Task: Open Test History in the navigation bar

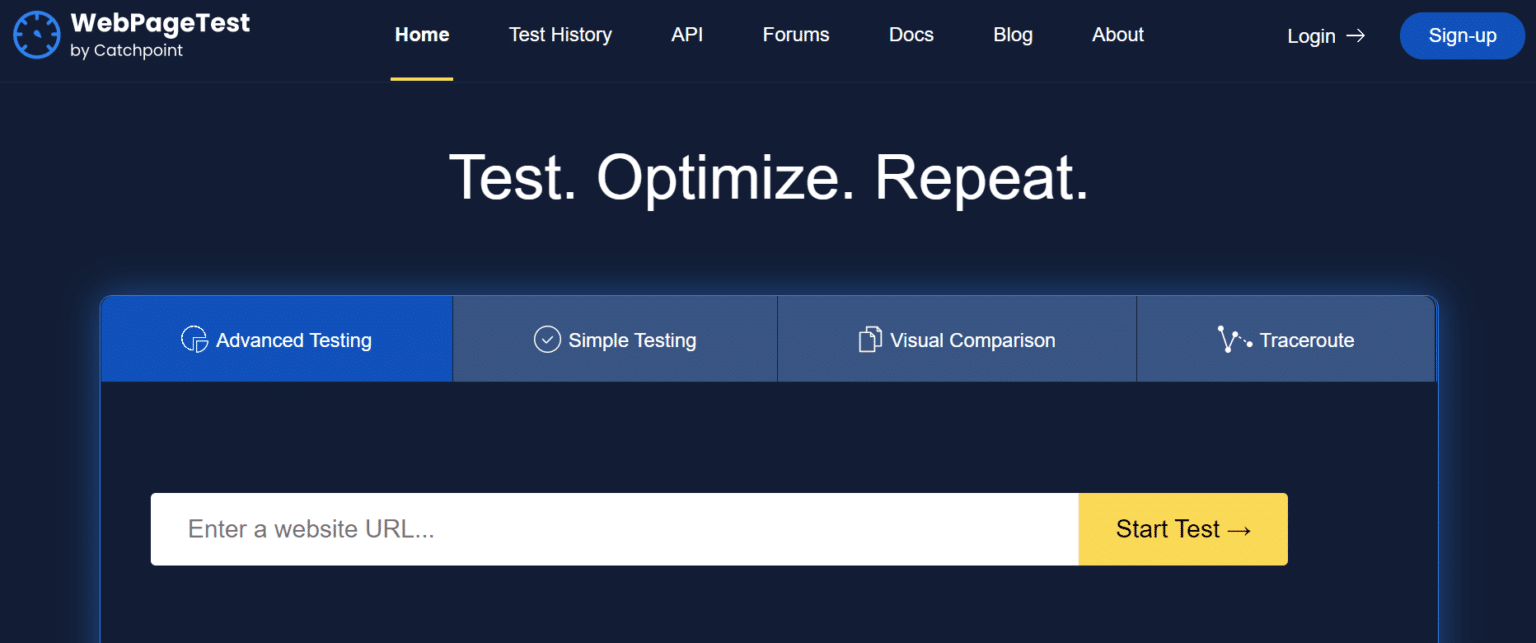Action: (560, 35)
